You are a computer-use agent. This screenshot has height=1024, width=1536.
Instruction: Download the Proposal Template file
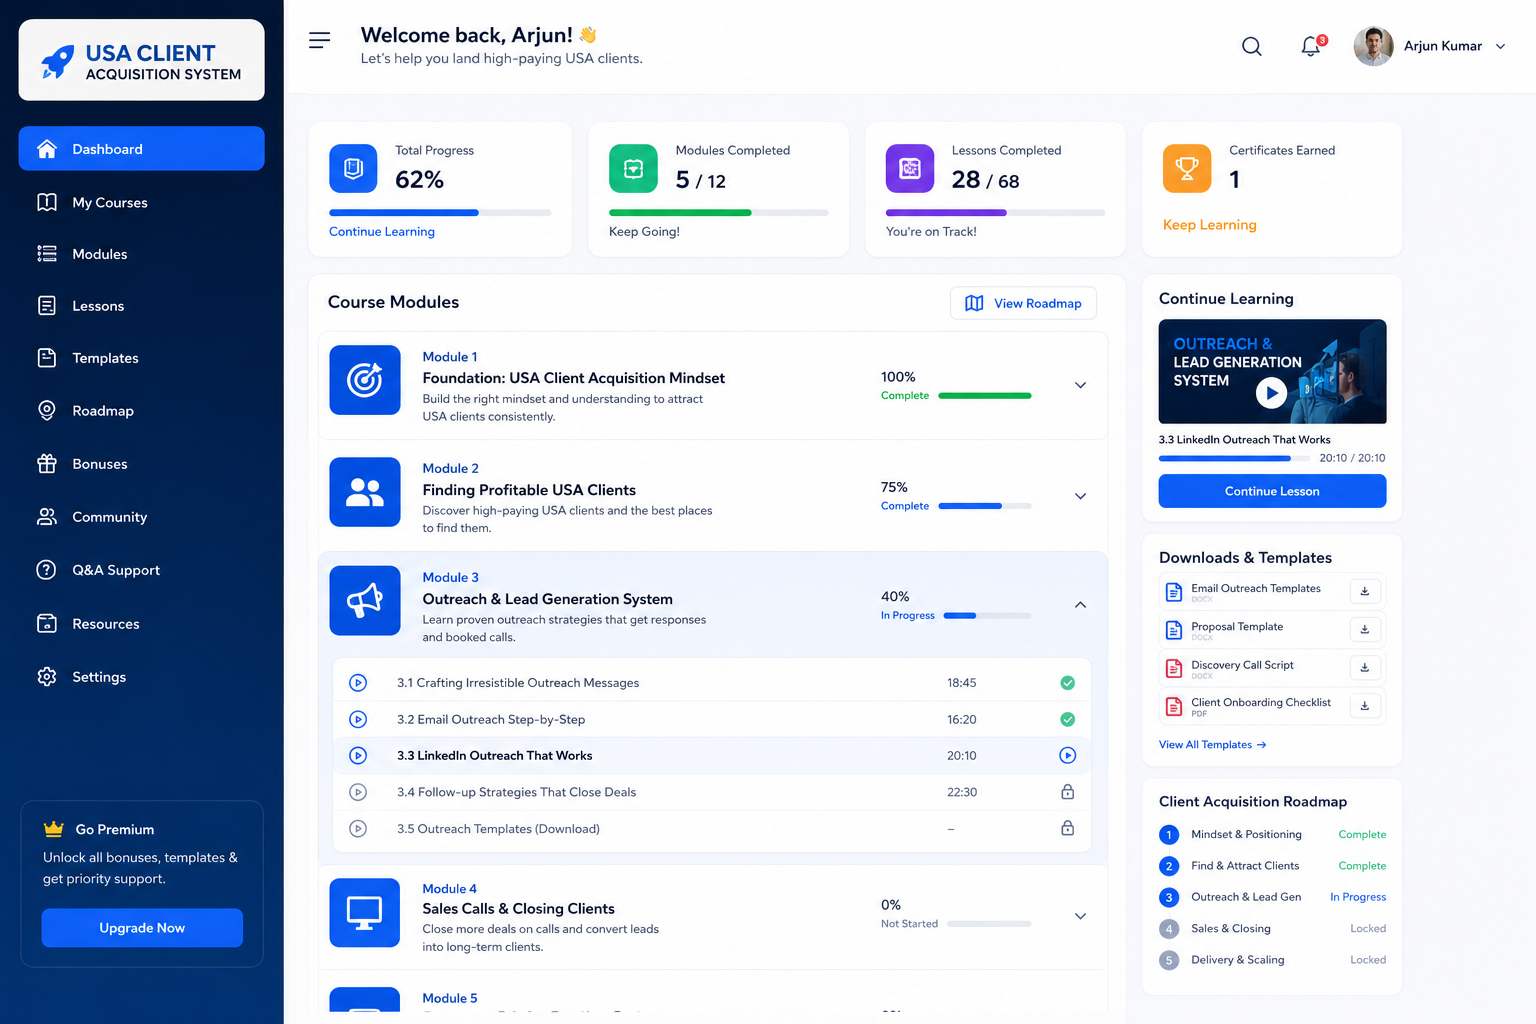click(x=1365, y=629)
